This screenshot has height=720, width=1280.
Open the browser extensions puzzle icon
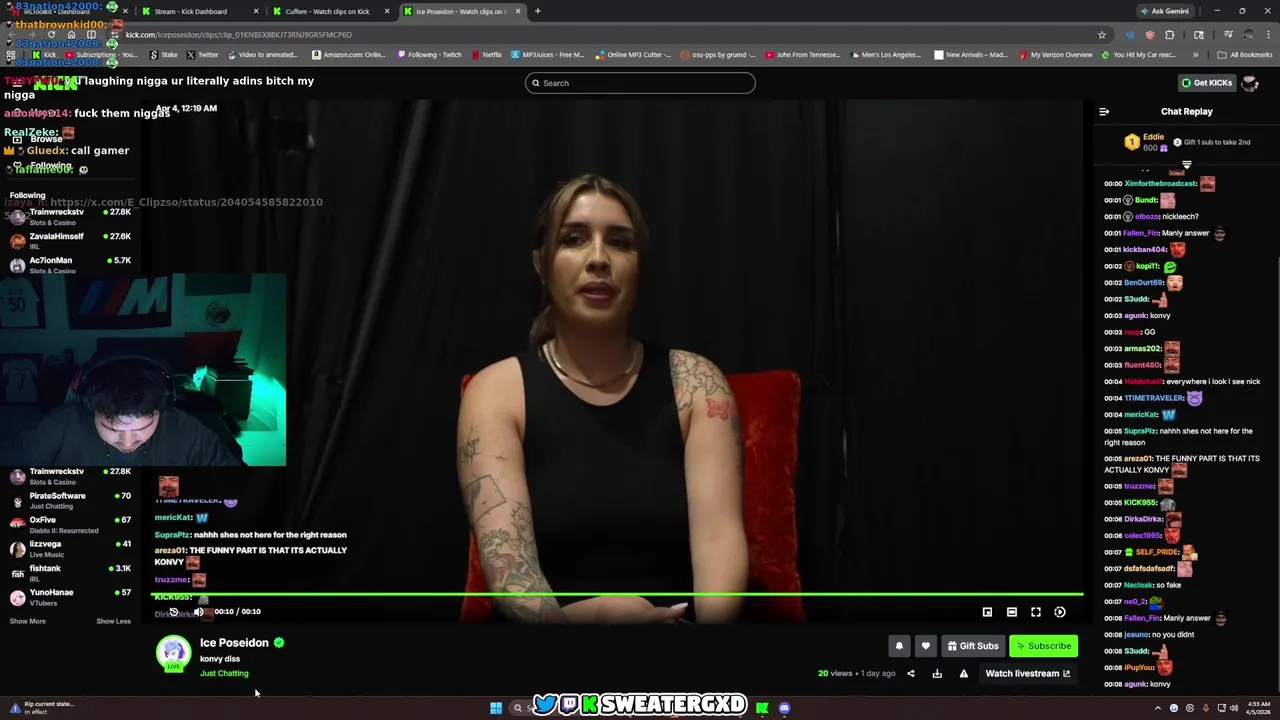tap(1169, 35)
